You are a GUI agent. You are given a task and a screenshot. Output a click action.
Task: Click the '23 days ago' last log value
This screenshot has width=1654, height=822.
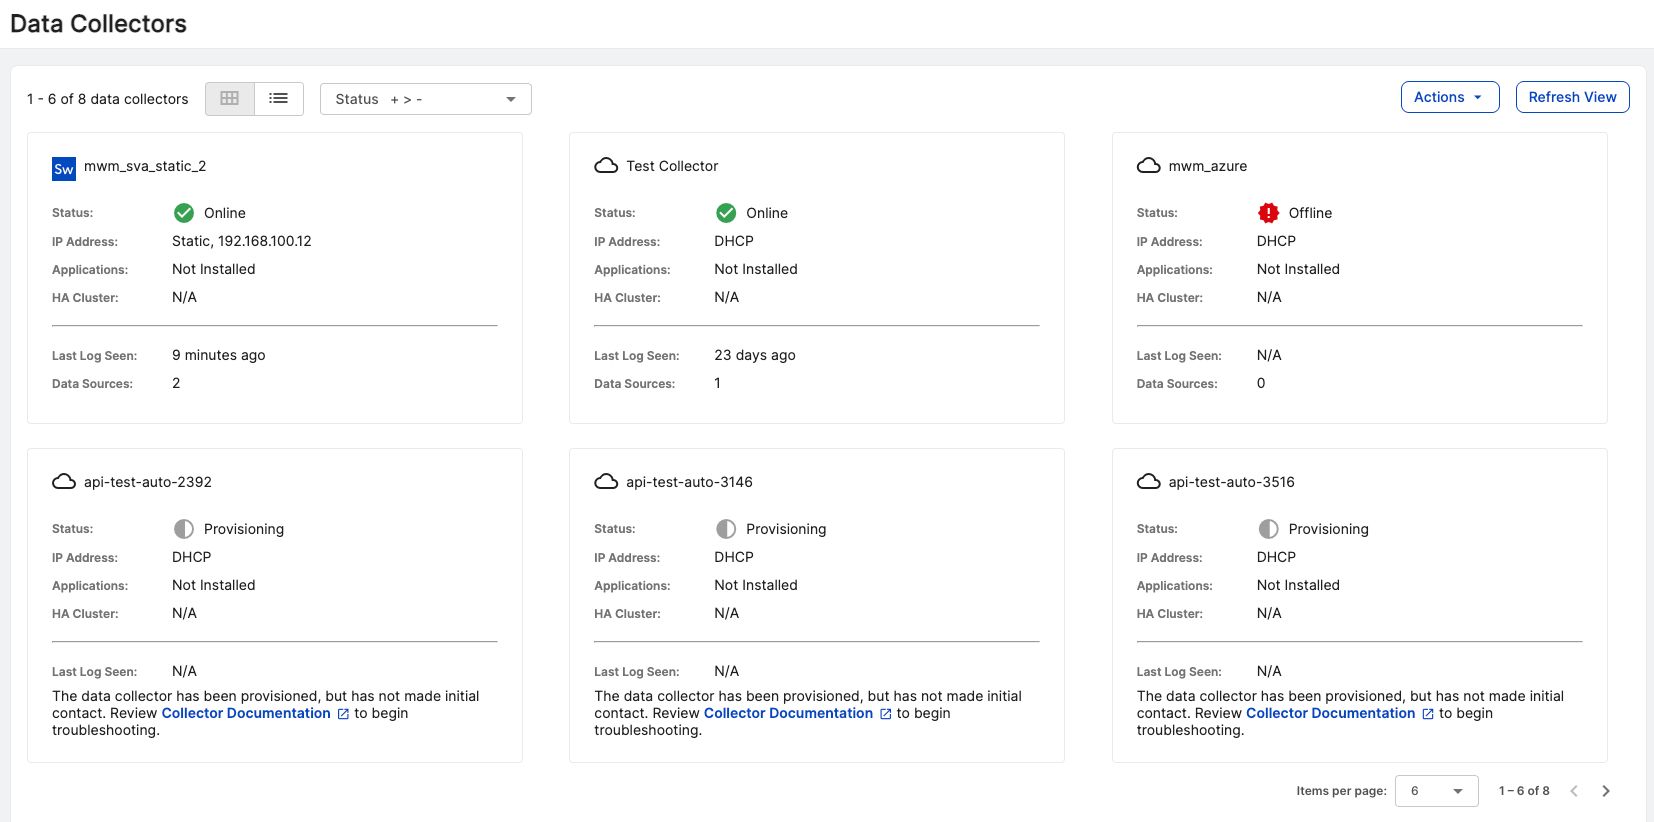[x=755, y=355]
